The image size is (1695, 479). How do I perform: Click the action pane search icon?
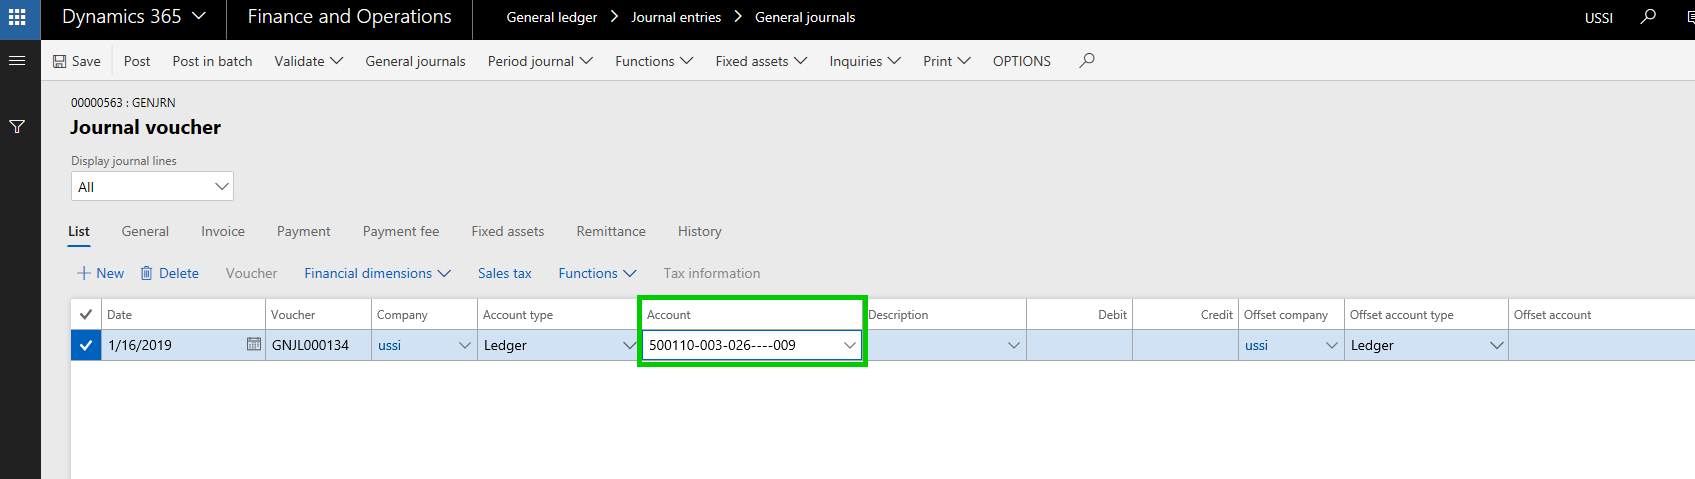1087,61
